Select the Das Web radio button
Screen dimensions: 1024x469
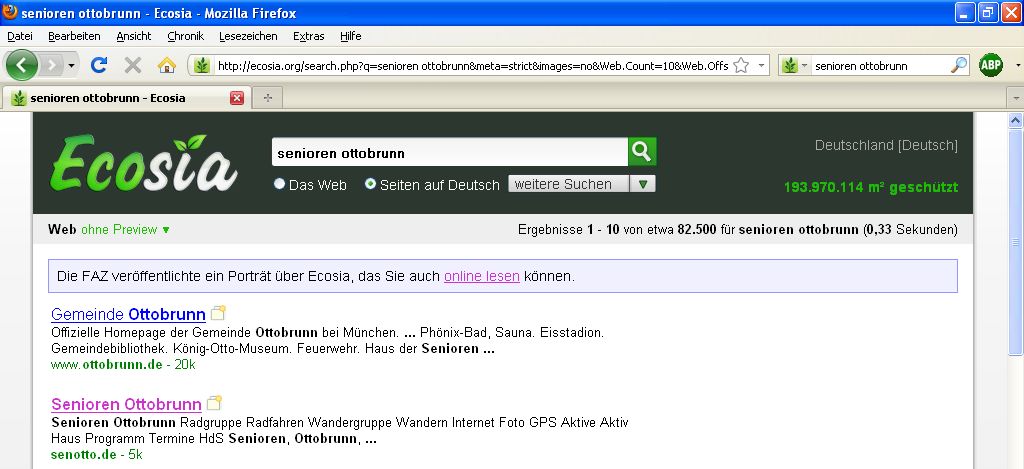[x=280, y=184]
